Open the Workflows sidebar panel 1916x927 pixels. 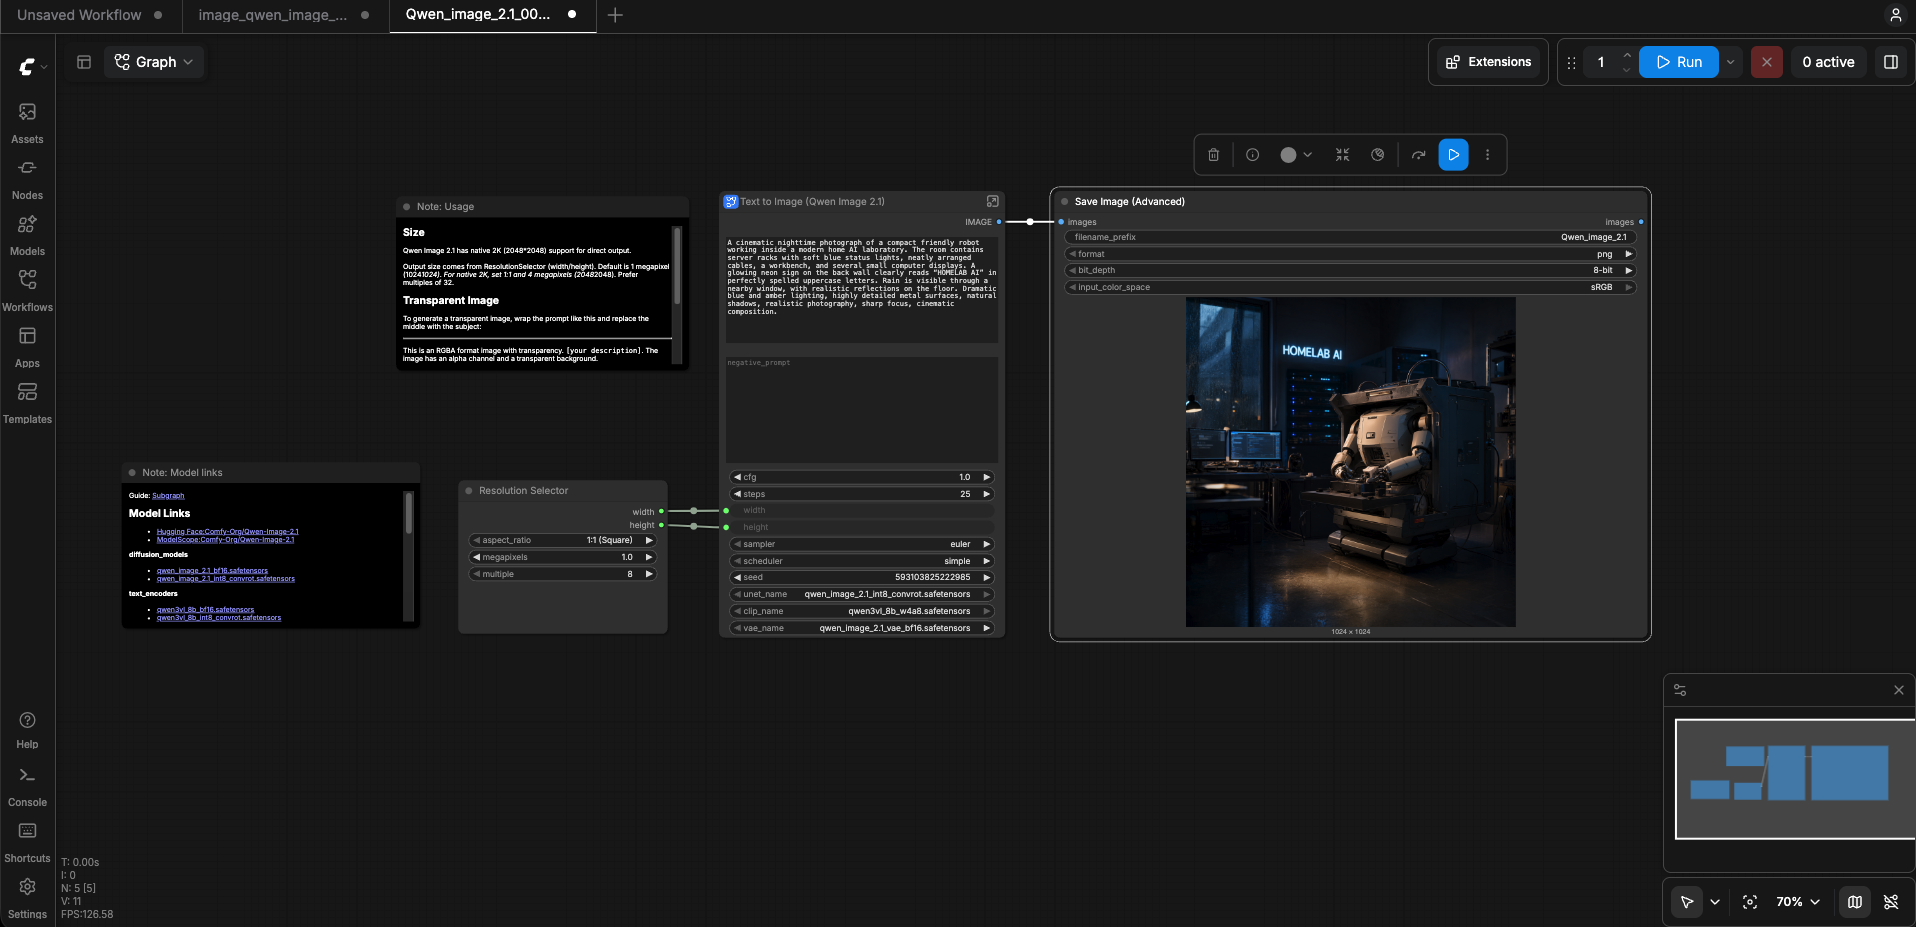pos(27,291)
